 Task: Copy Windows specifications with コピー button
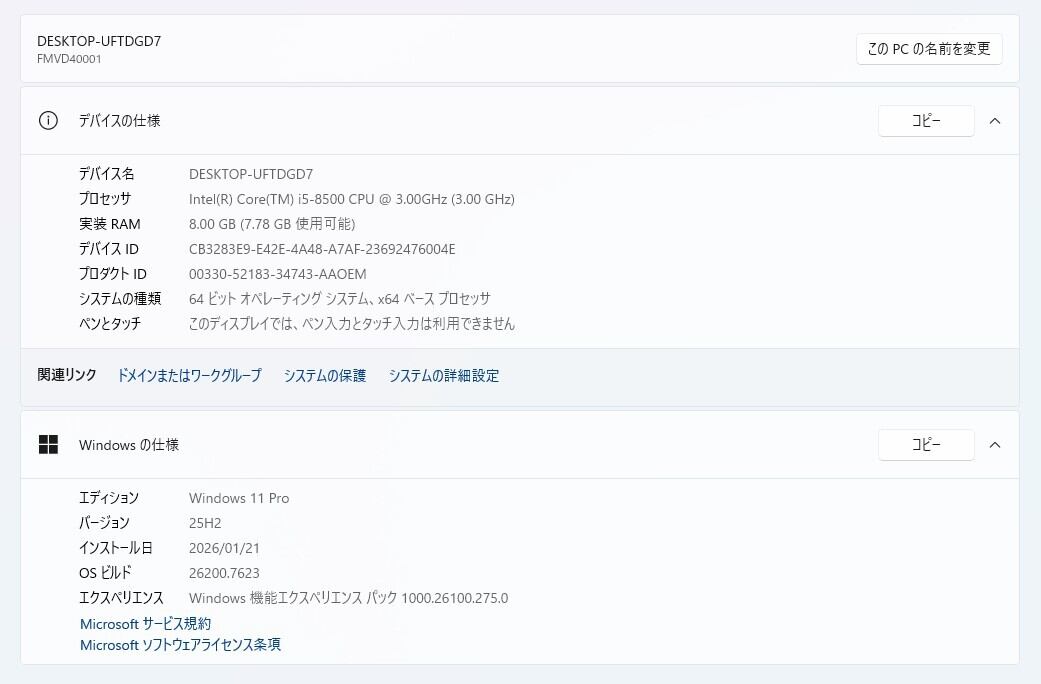pyautogui.click(x=926, y=444)
